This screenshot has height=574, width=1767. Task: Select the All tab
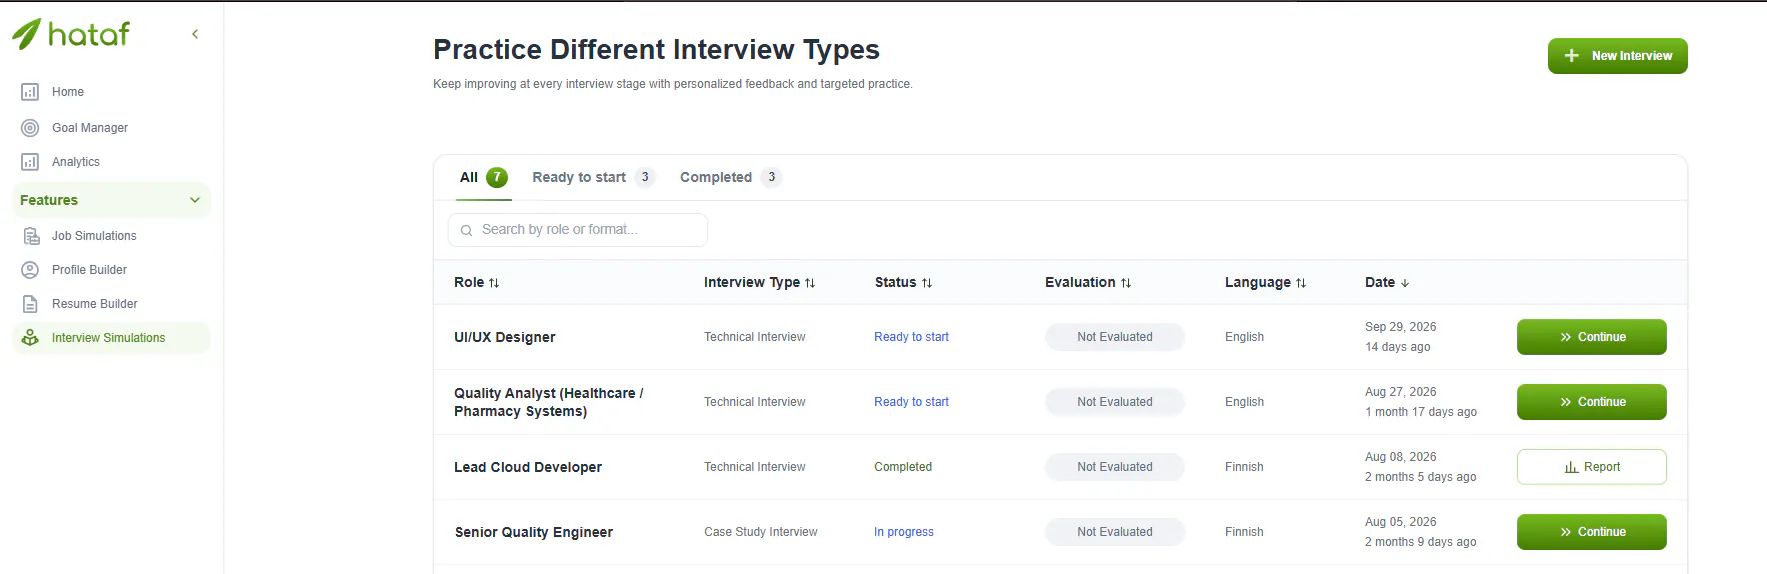(483, 177)
